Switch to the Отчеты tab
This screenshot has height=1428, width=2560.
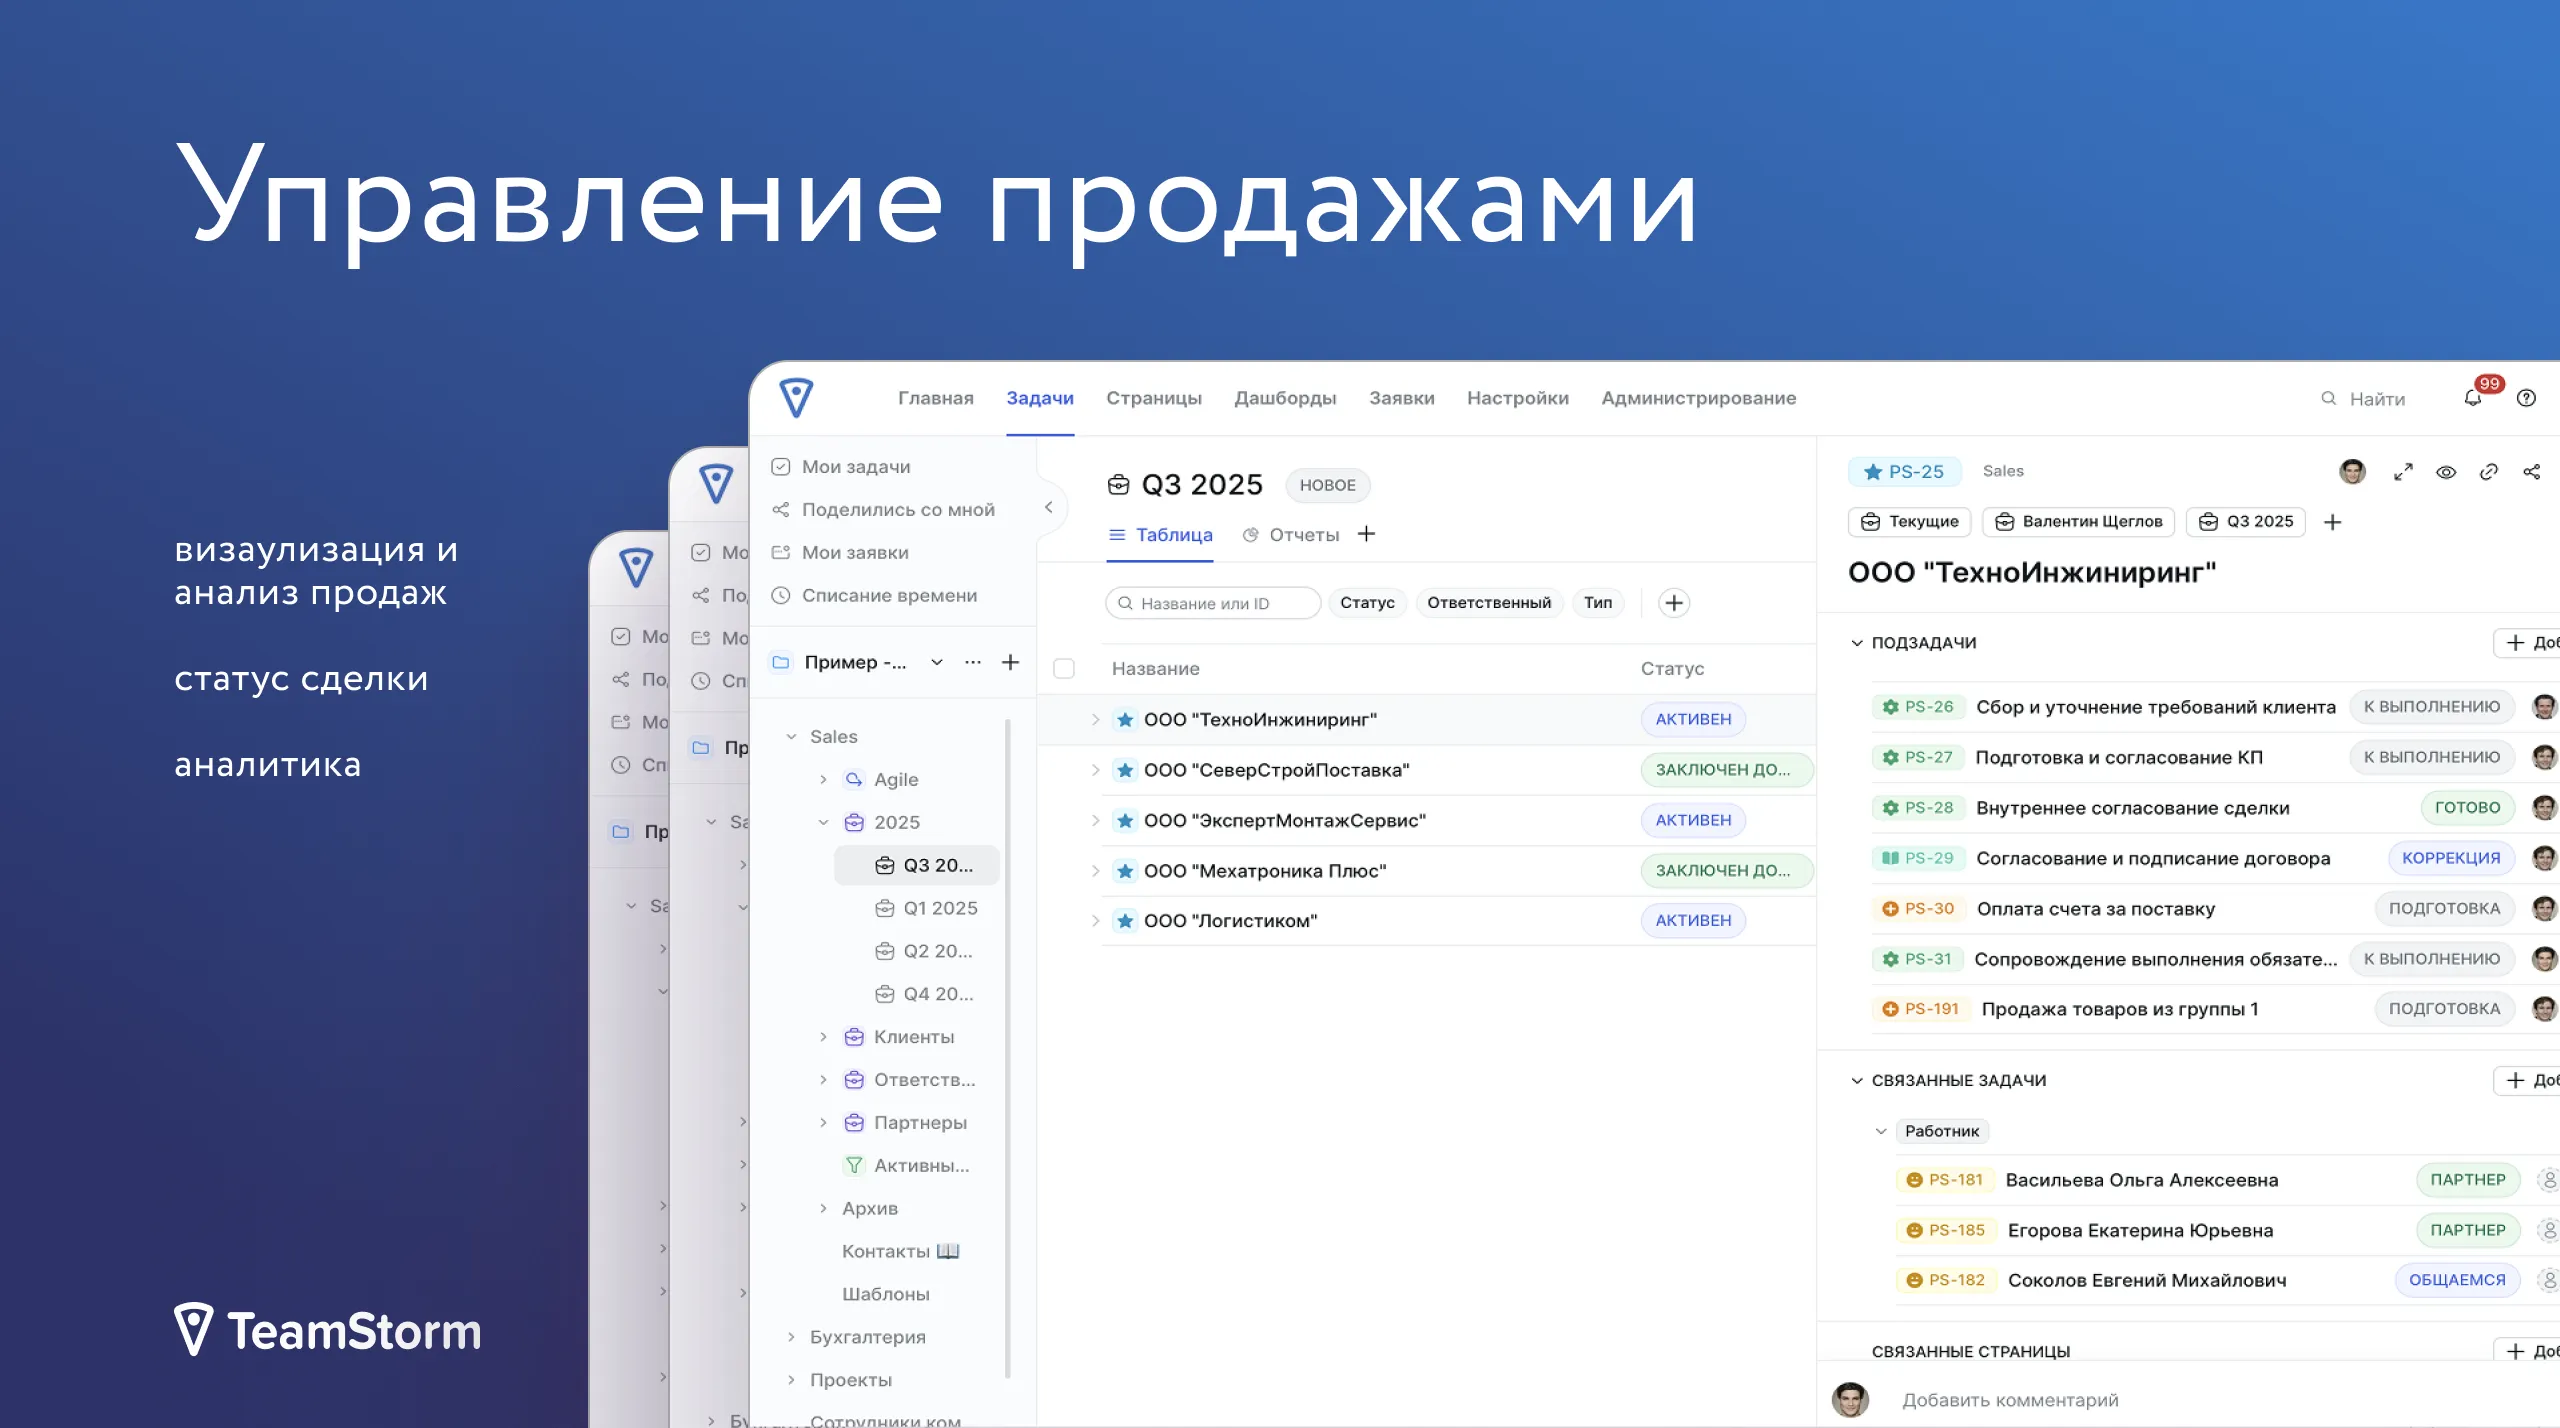pos(1303,534)
